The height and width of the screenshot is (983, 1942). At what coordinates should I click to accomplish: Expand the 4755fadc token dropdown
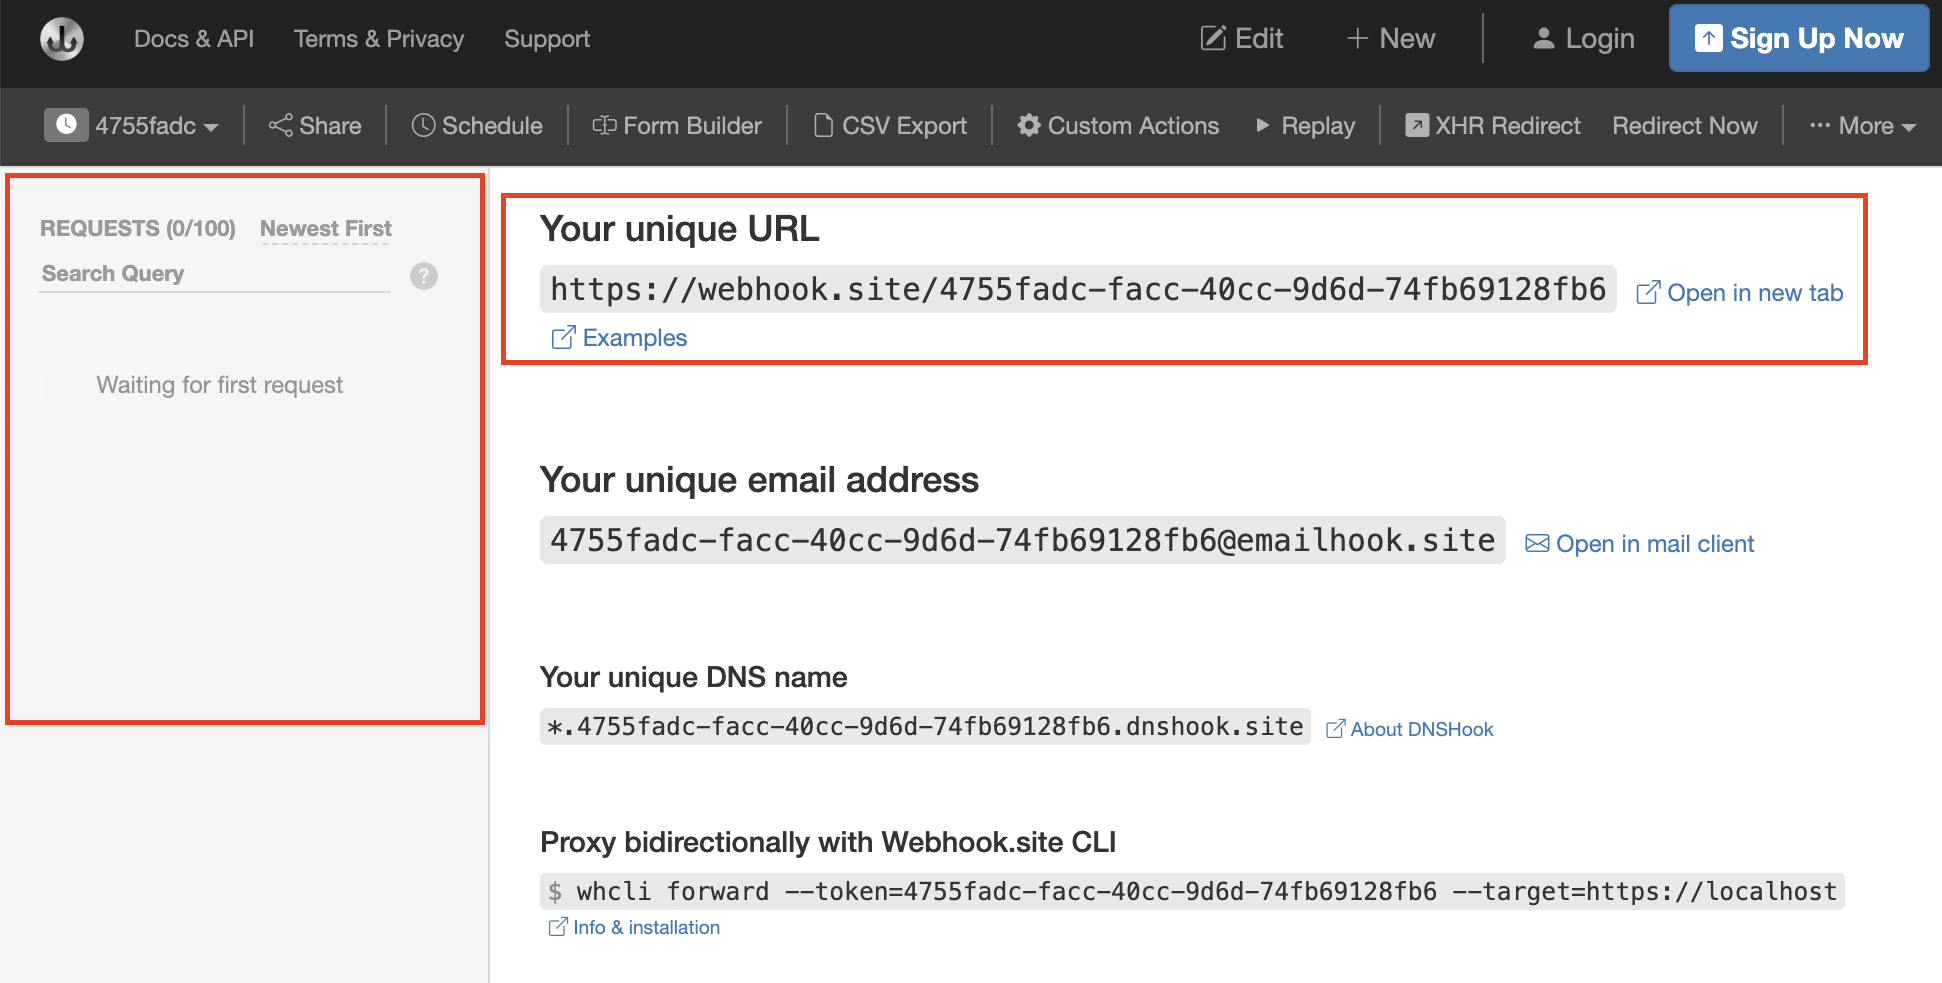click(157, 126)
